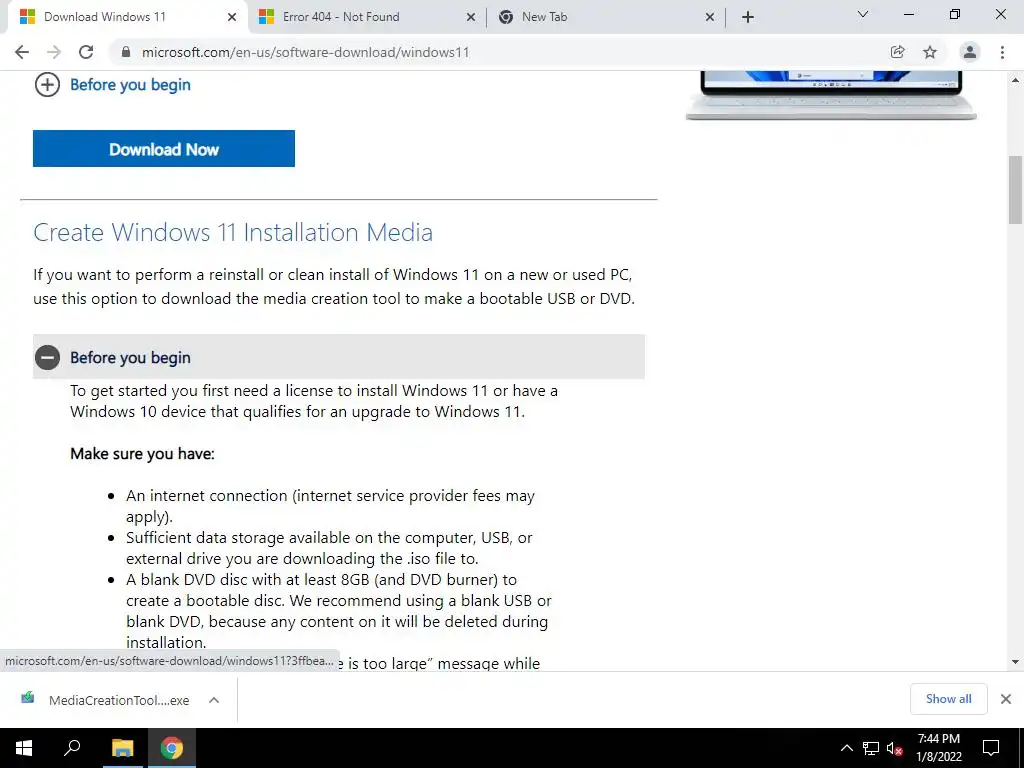Click scrollbar up arrow
Screen dimensions: 1024x768
(1015, 80)
